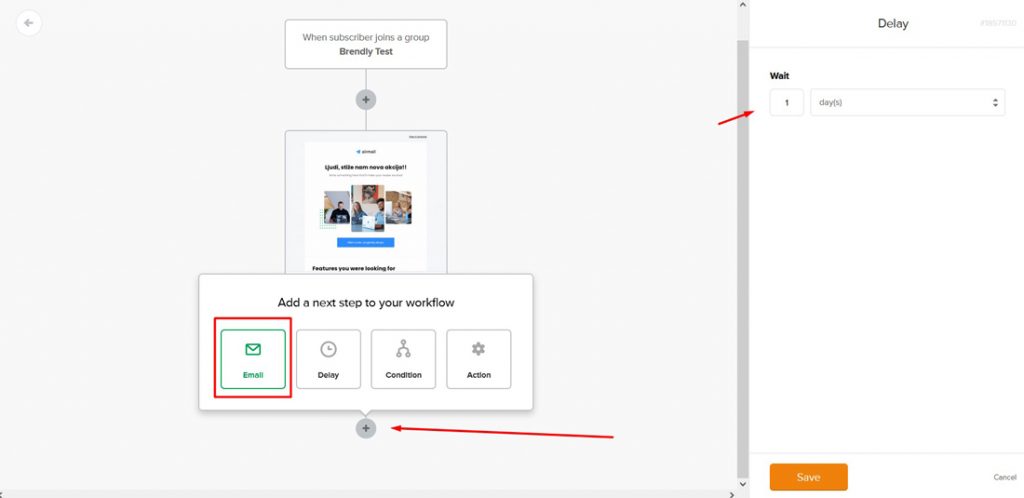1024x498 pixels.
Task: Edit the Wait number field
Action: 786,102
